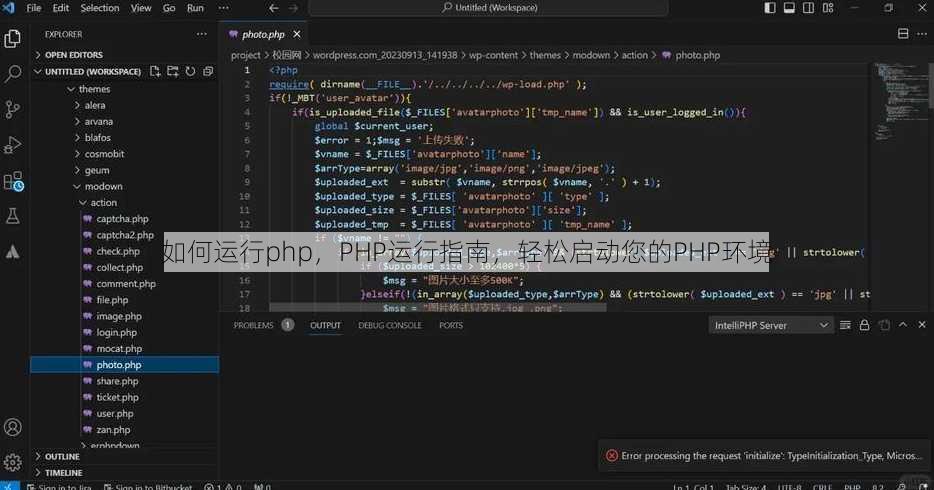The width and height of the screenshot is (934, 490).
Task: Collapse all folders in Explorer
Action: pos(208,71)
